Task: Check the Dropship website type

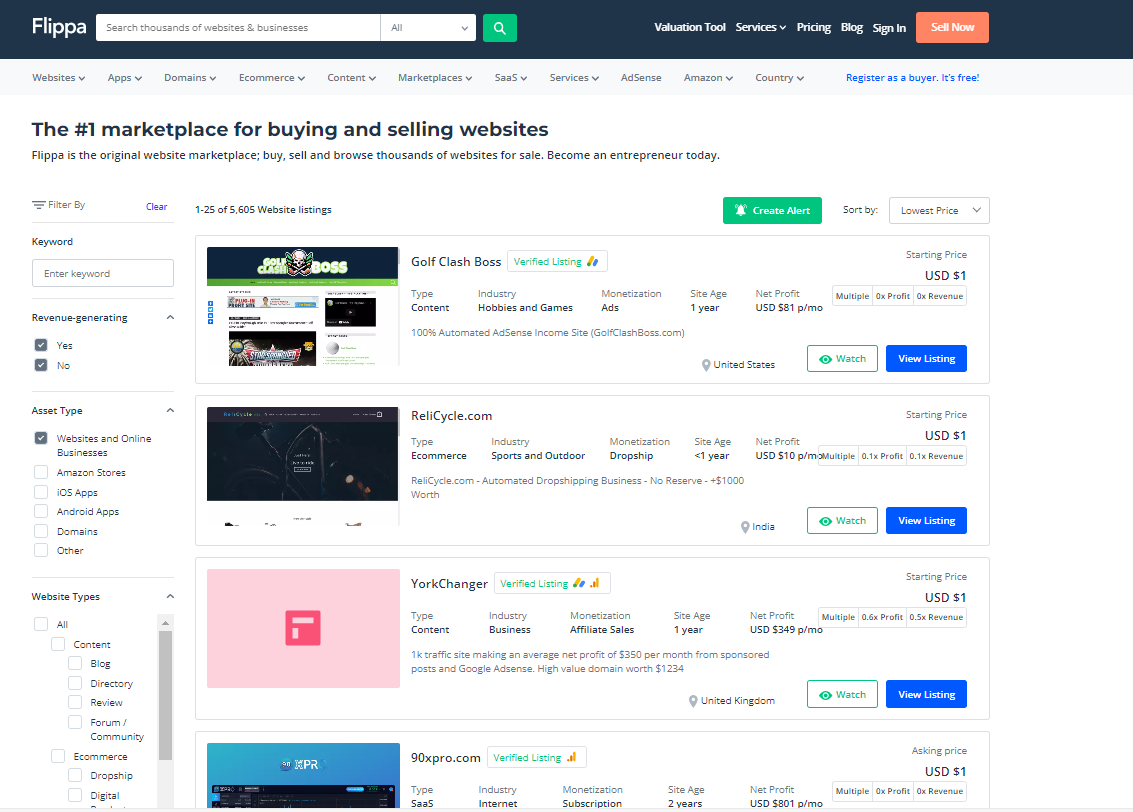Action: 75,775
